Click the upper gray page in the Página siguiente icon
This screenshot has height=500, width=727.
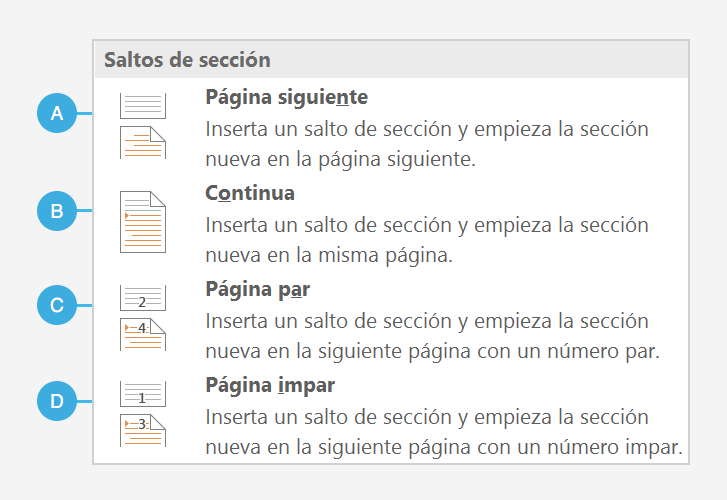(143, 106)
